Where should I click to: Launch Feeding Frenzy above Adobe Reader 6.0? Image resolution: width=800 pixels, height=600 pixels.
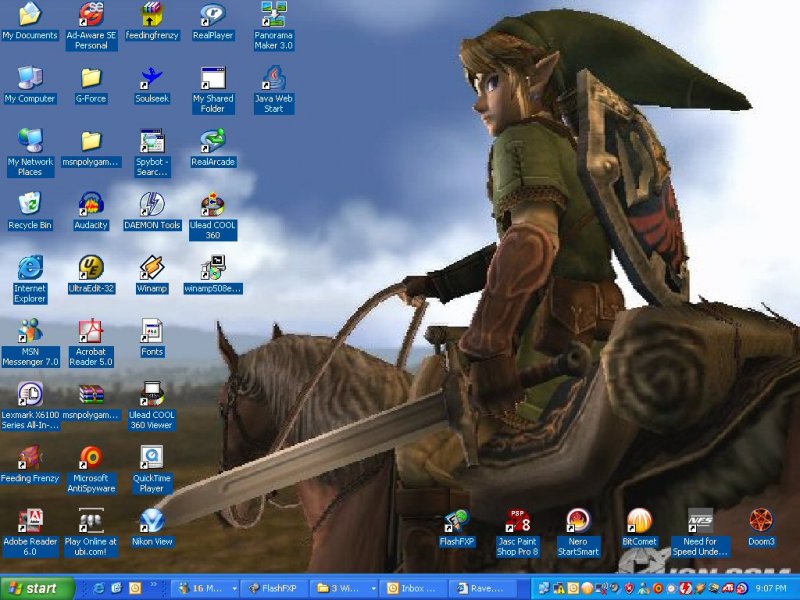pos(30,464)
